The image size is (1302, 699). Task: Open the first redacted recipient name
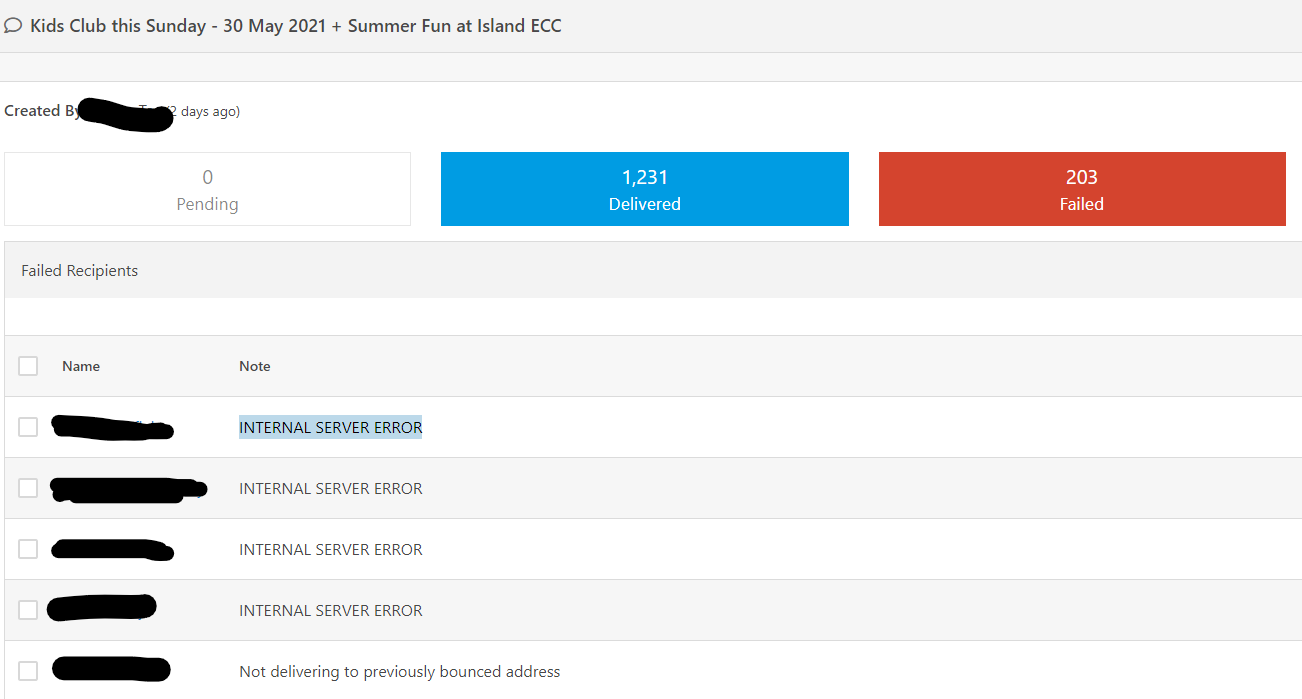click(x=113, y=427)
